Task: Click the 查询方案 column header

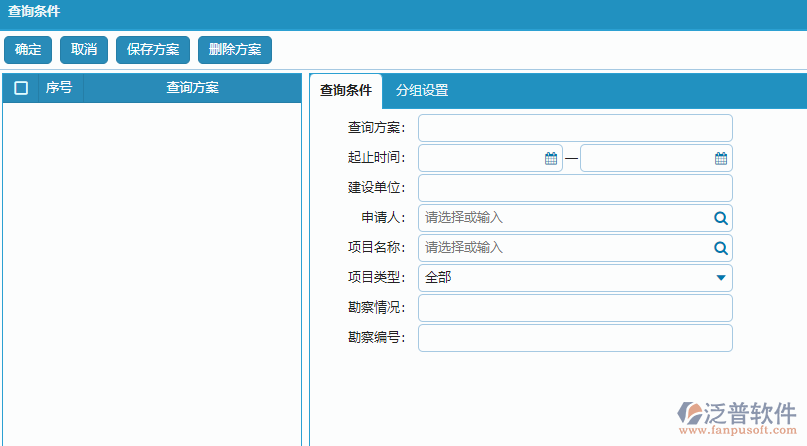Action: coord(192,88)
